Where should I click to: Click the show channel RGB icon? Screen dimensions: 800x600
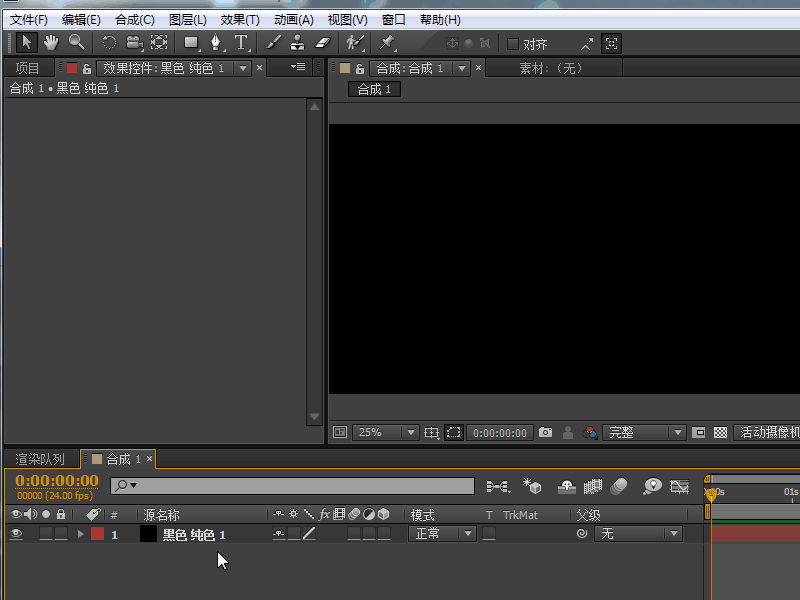[x=590, y=433]
